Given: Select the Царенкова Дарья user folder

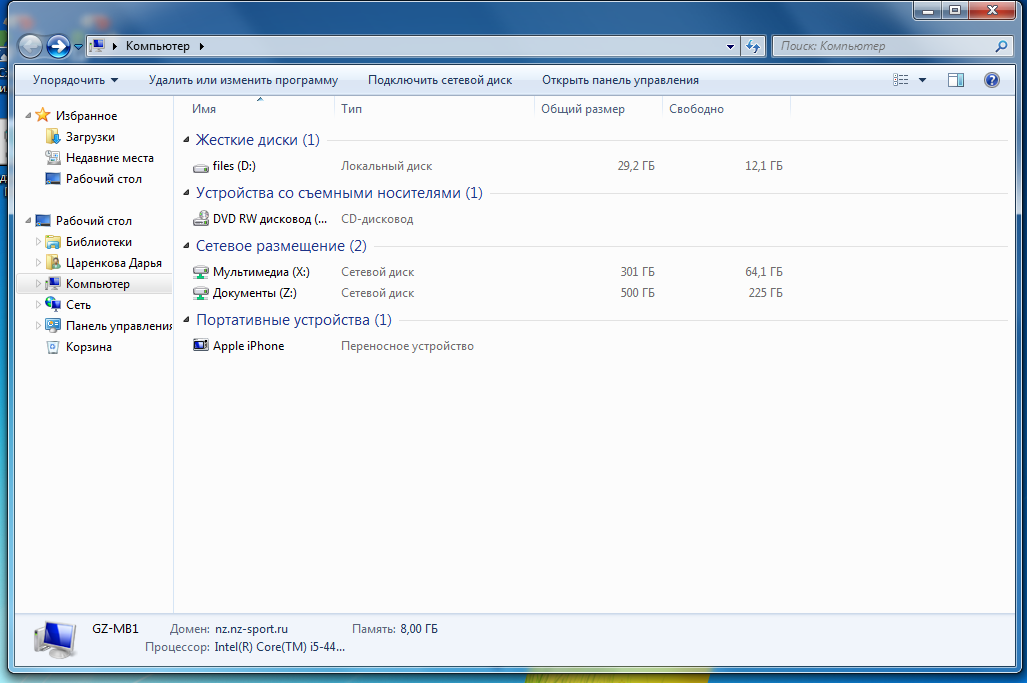Looking at the screenshot, I should (113, 263).
